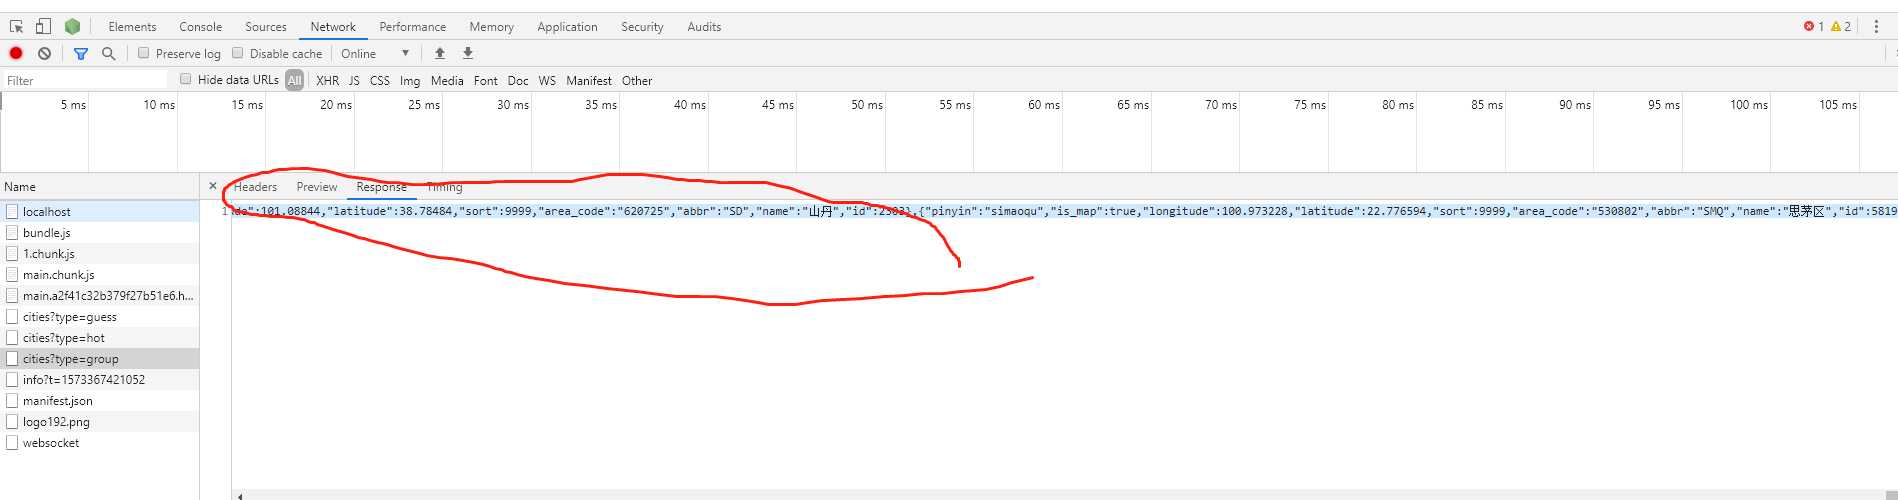The image size is (1898, 500).
Task: Switch to the Application tab
Action: (x=567, y=27)
